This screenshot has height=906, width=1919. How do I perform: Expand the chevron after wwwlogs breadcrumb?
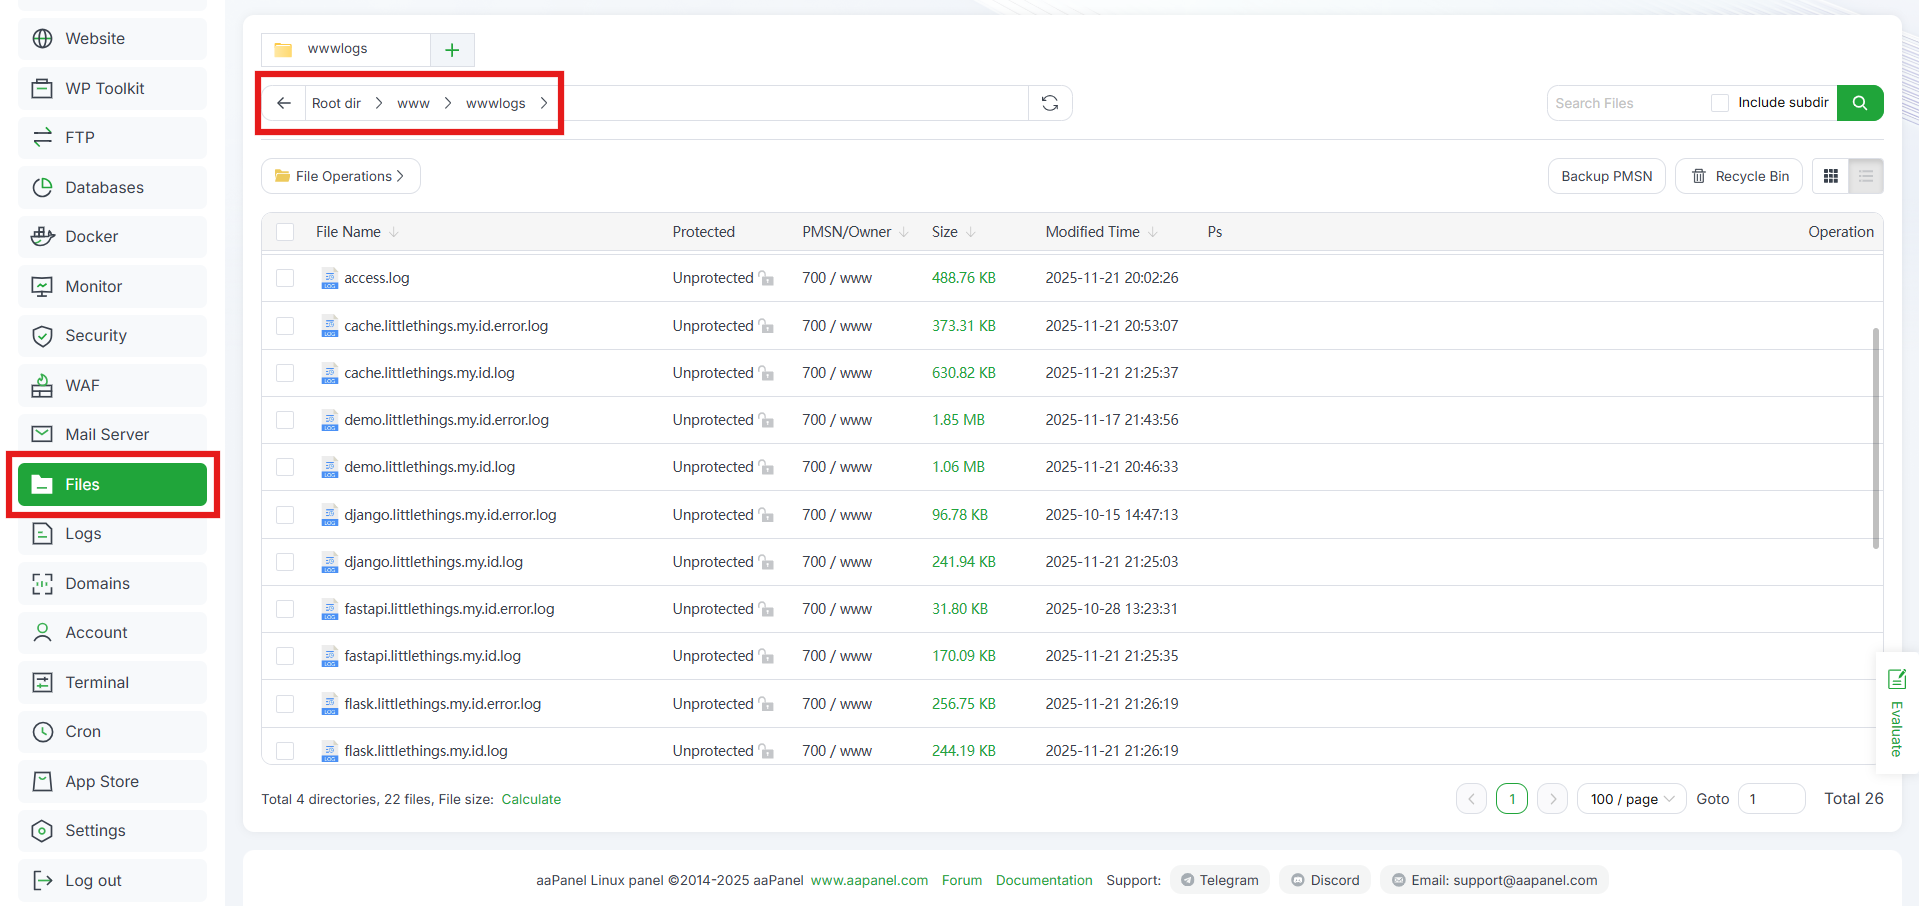pos(543,103)
